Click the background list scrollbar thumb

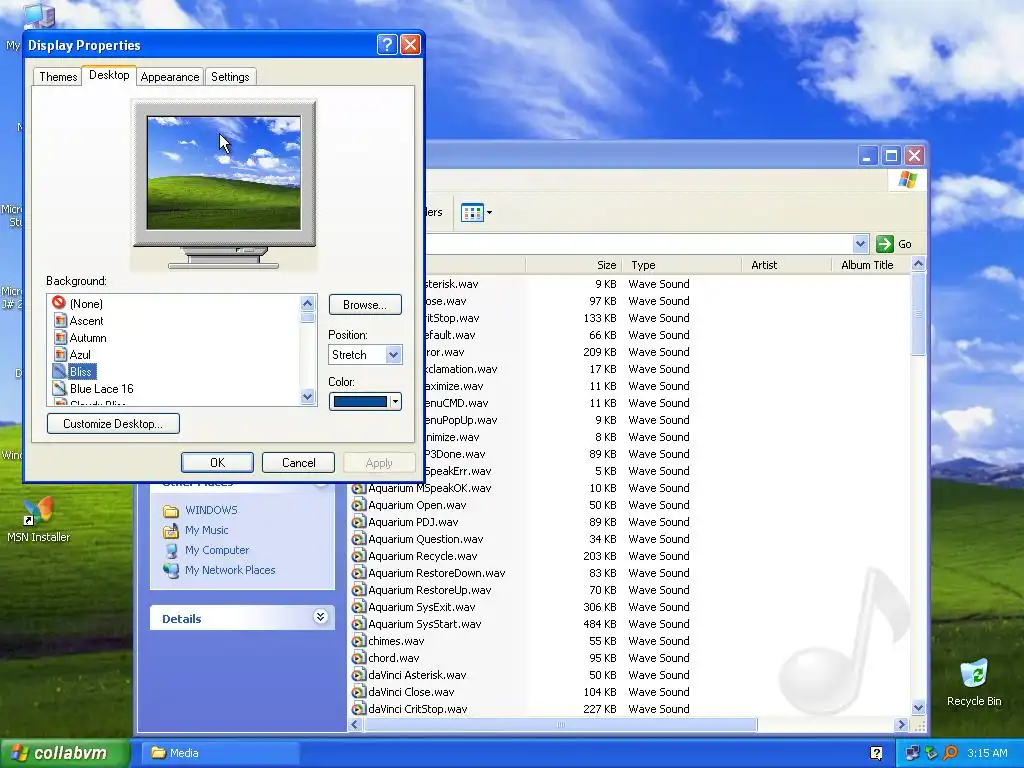point(308,317)
